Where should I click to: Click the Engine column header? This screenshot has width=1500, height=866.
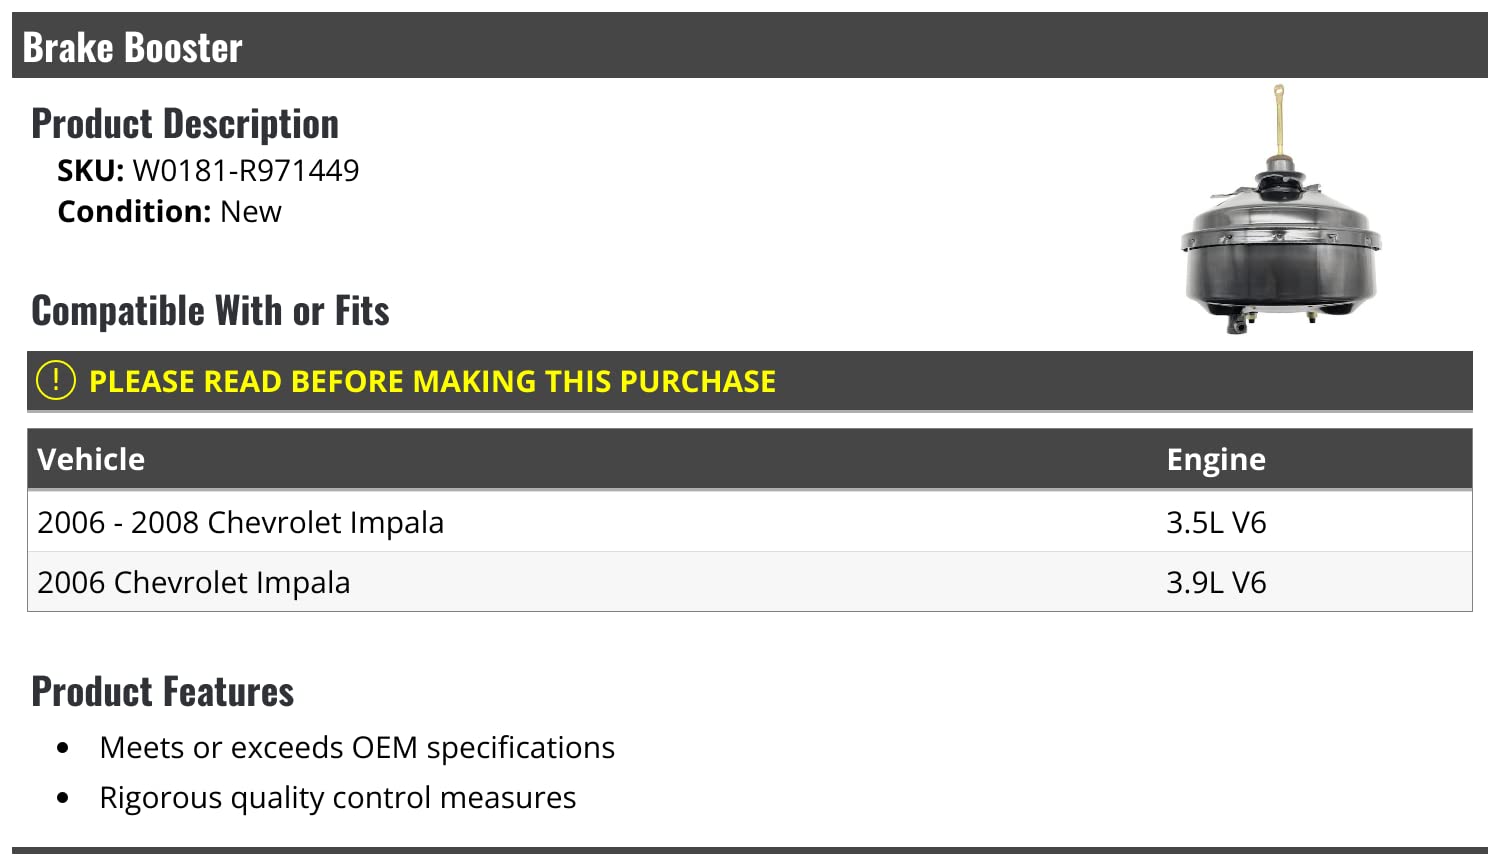click(x=1216, y=459)
